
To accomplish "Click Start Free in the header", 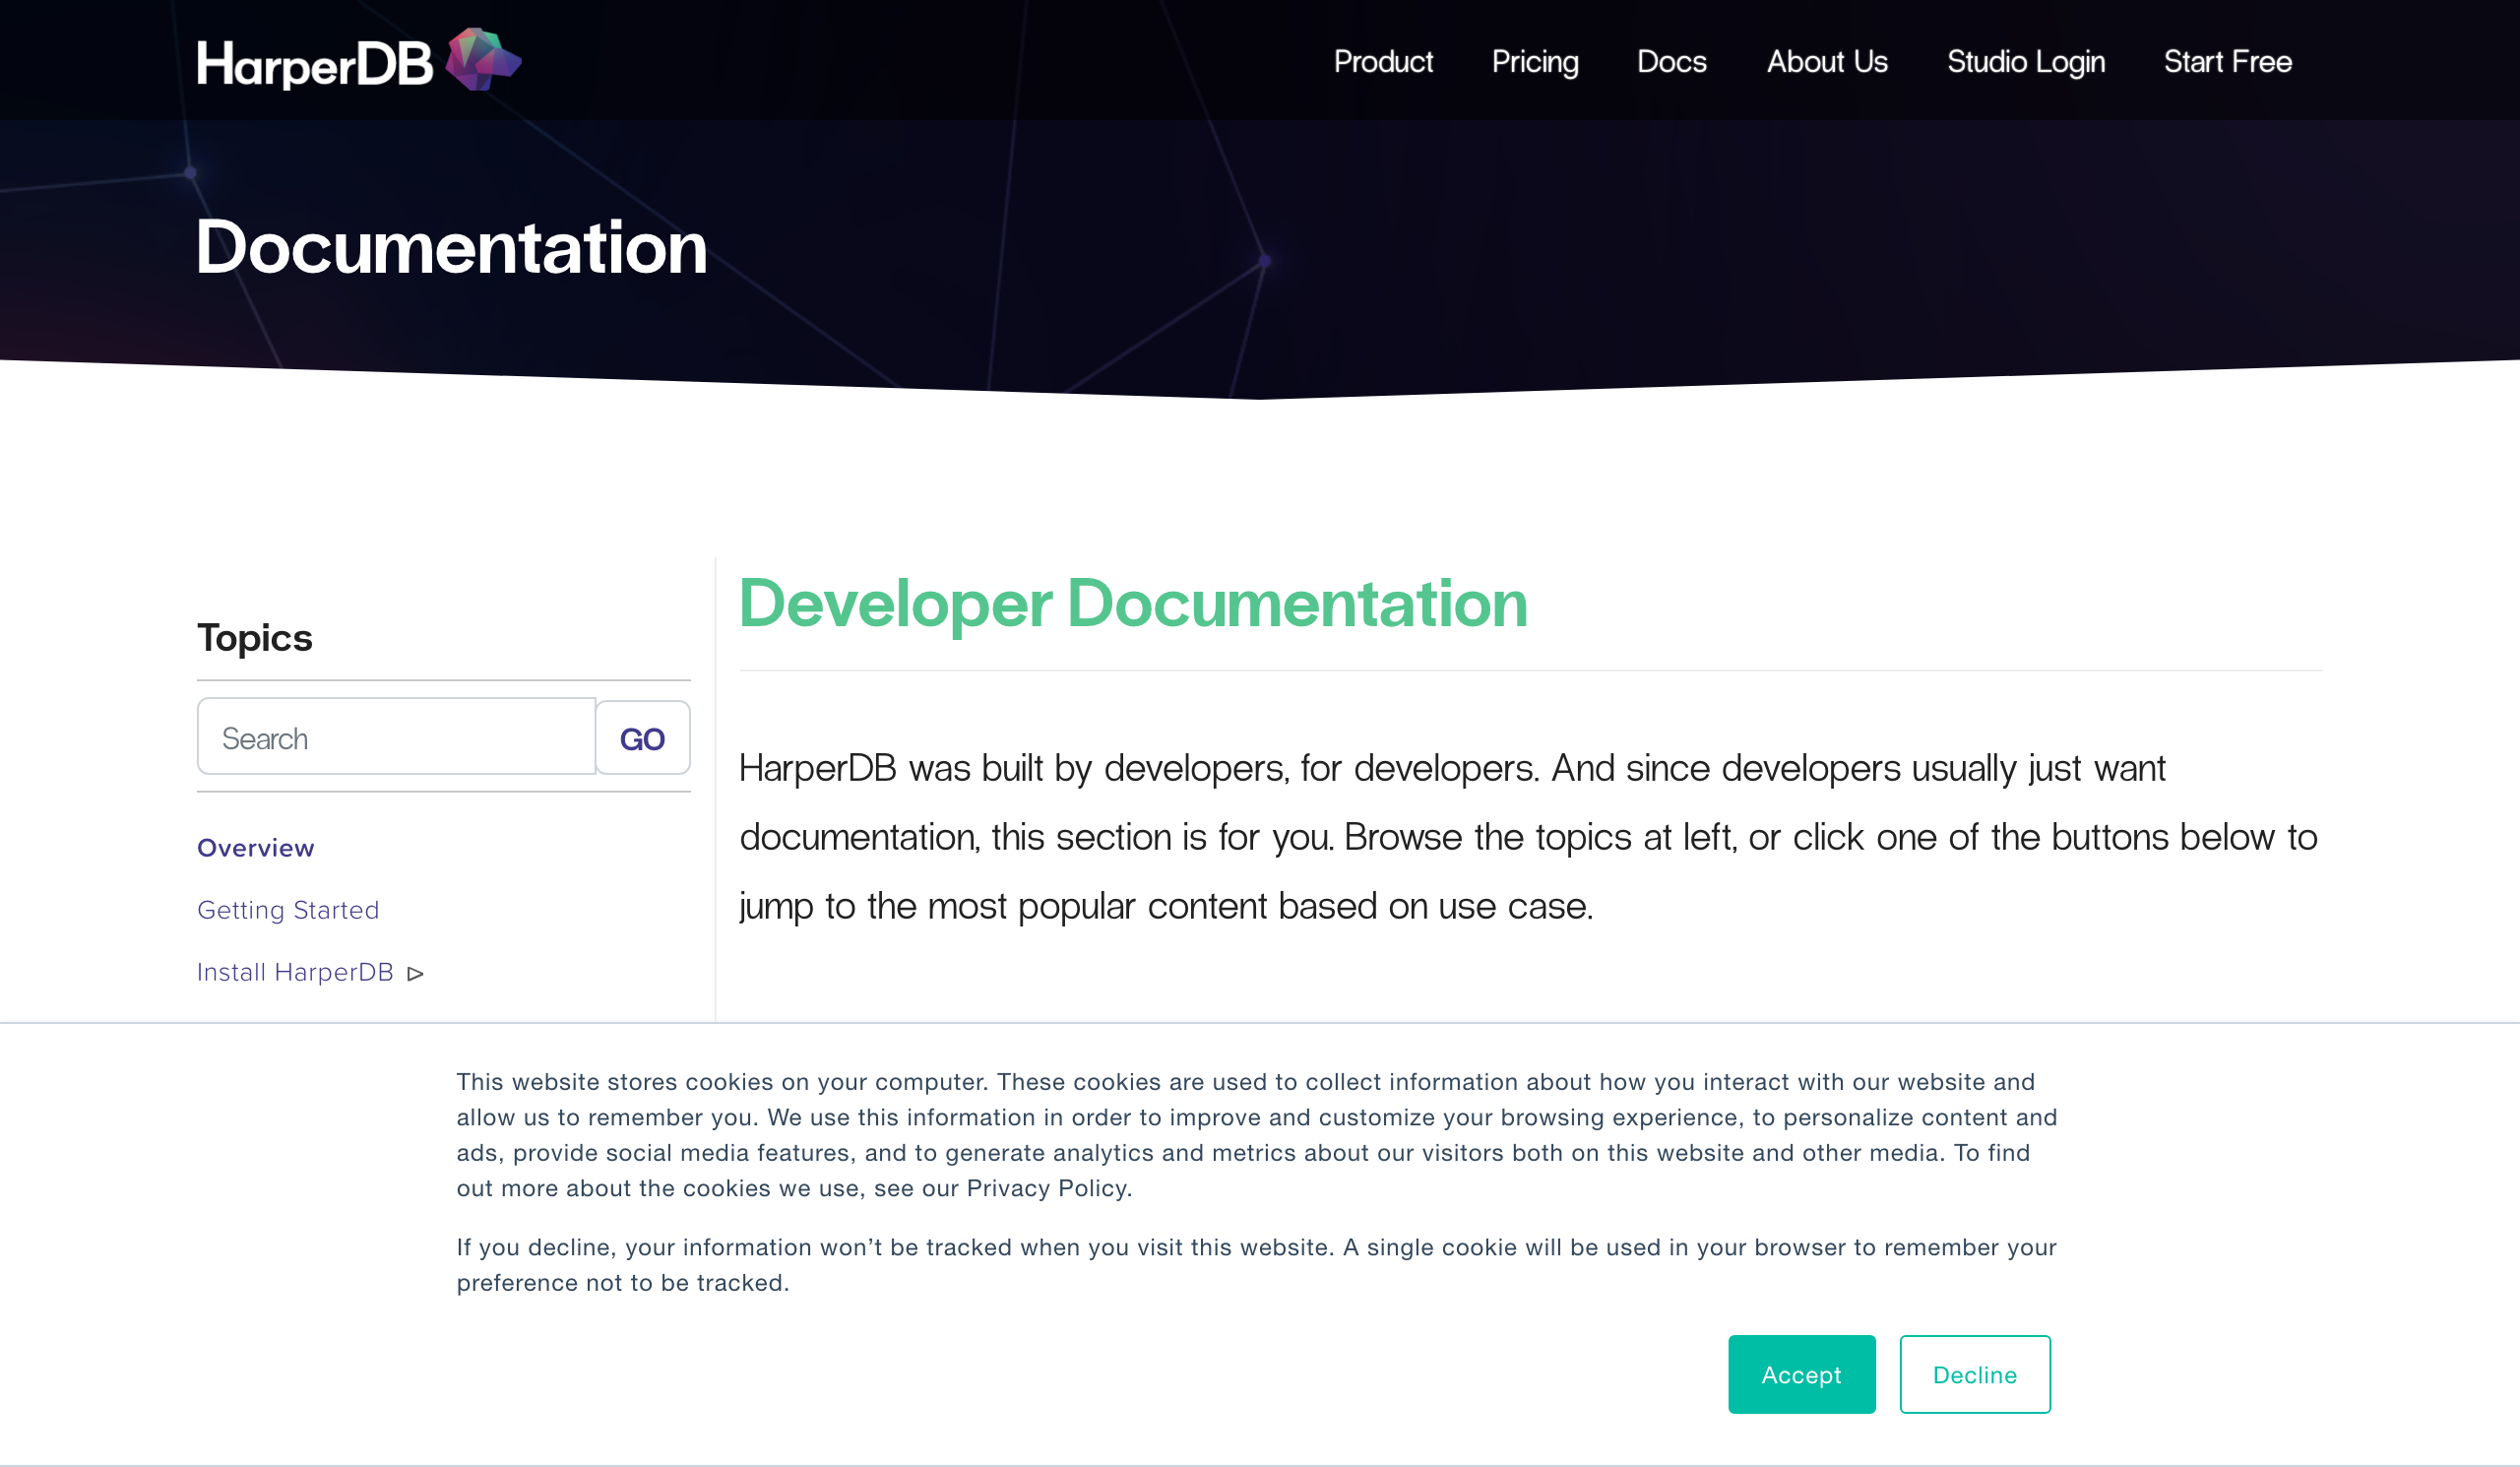I will click(2227, 62).
